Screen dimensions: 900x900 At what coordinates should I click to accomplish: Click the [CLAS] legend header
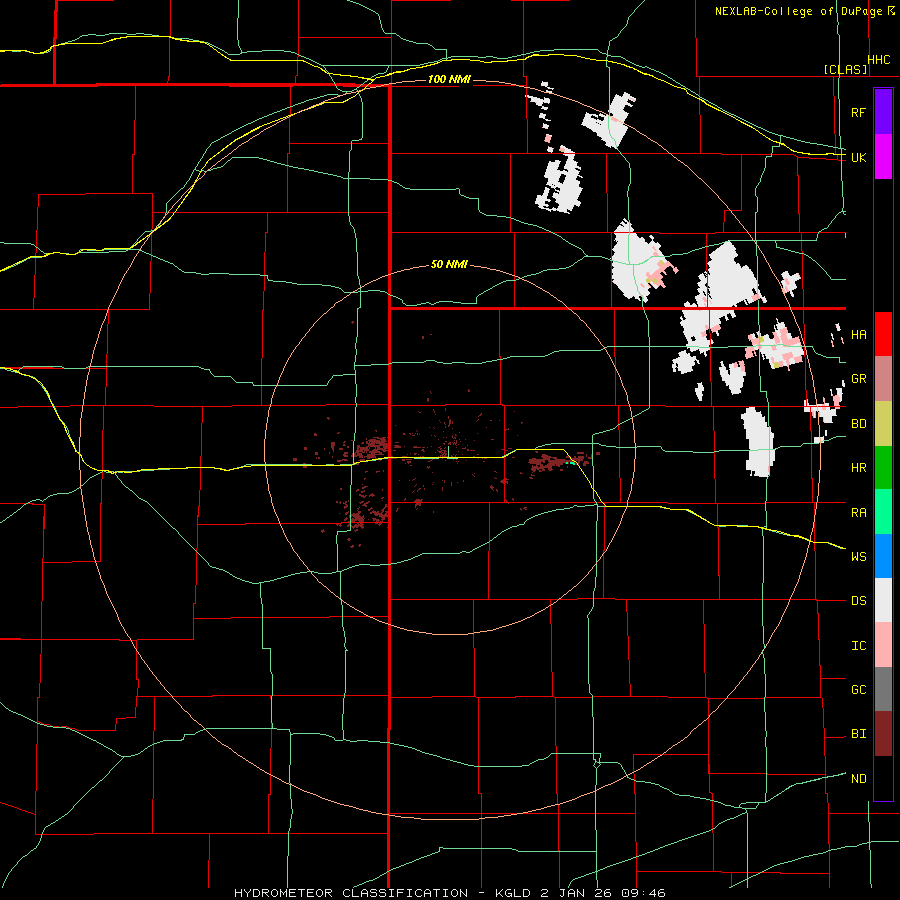[845, 69]
